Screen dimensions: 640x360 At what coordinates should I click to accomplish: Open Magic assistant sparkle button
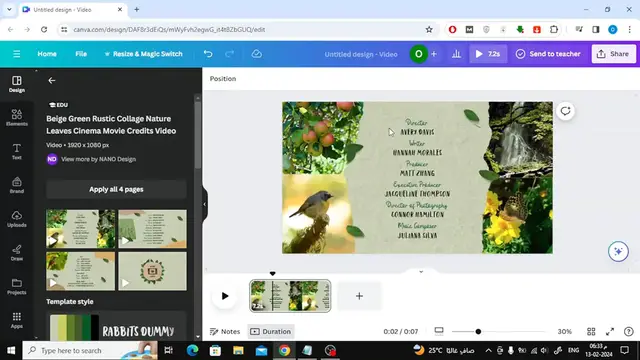618,251
